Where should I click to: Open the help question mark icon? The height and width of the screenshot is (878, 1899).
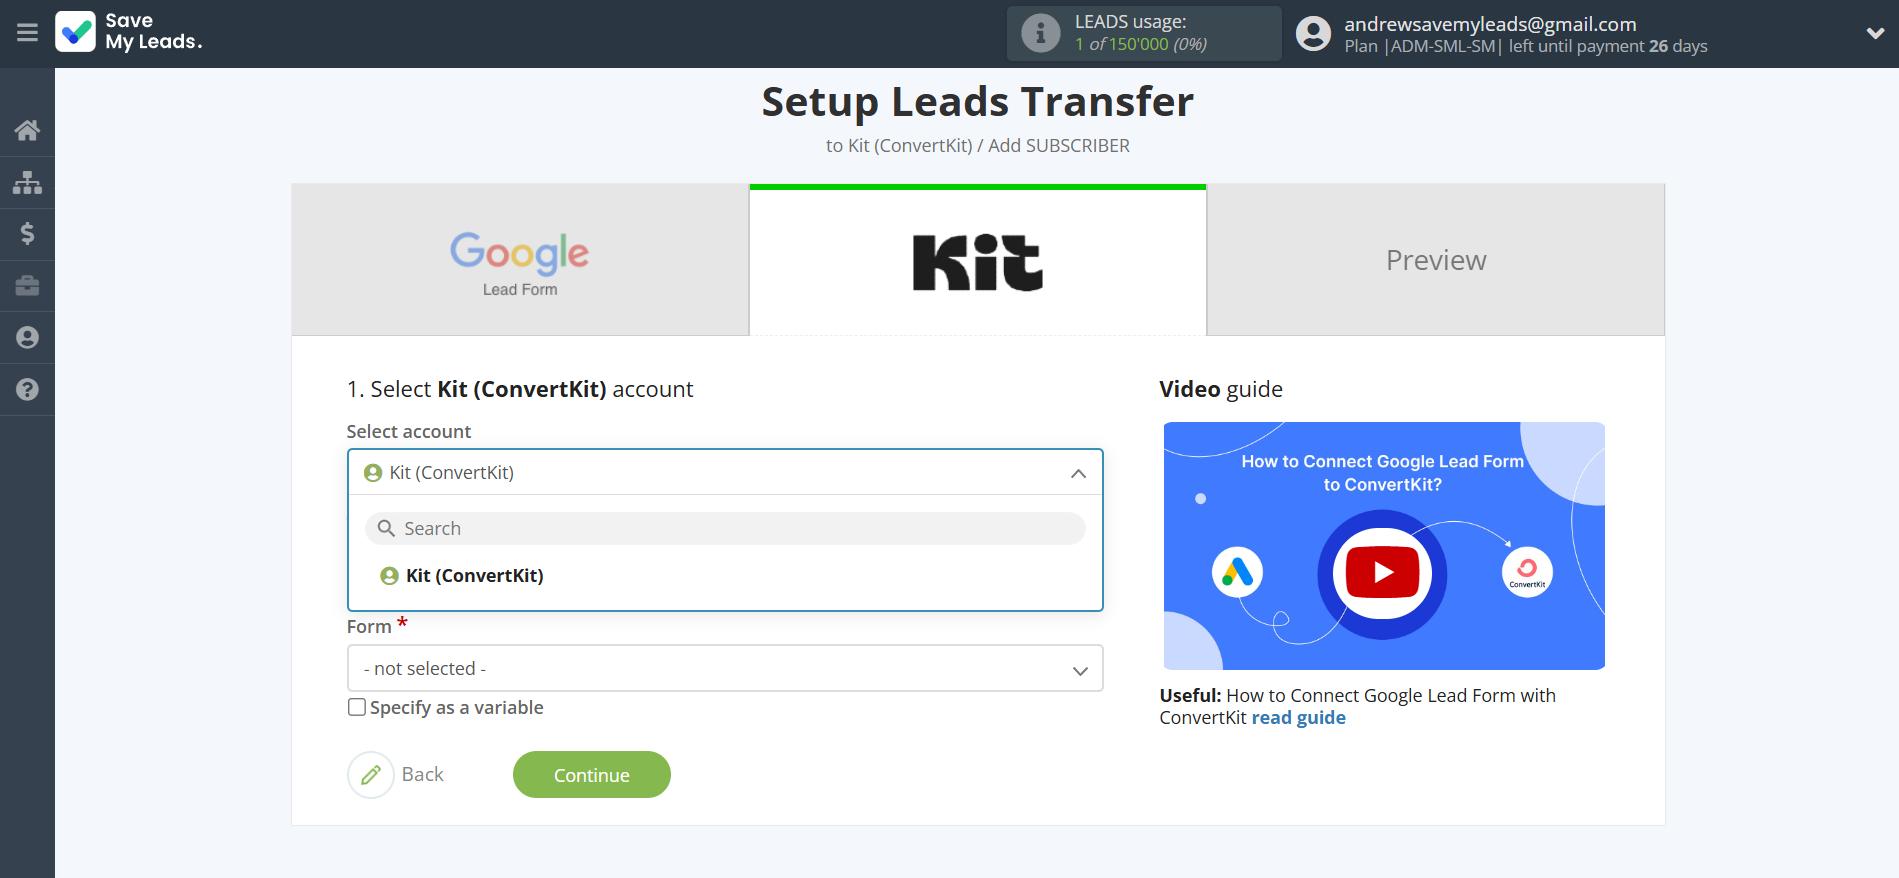(x=27, y=390)
